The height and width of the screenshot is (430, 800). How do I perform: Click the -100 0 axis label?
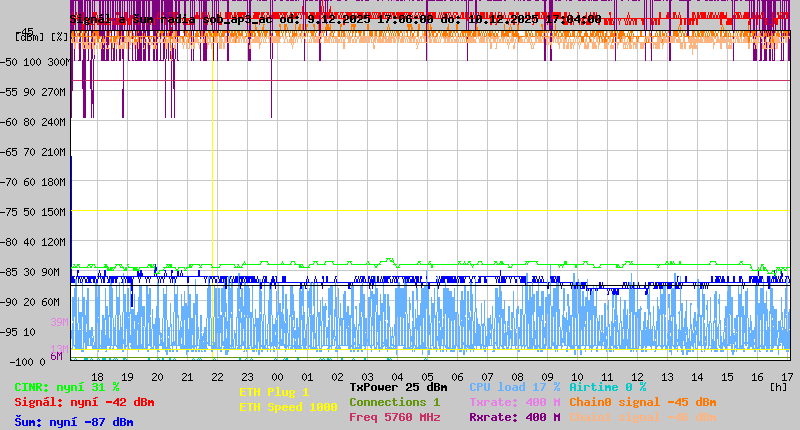pos(28,362)
